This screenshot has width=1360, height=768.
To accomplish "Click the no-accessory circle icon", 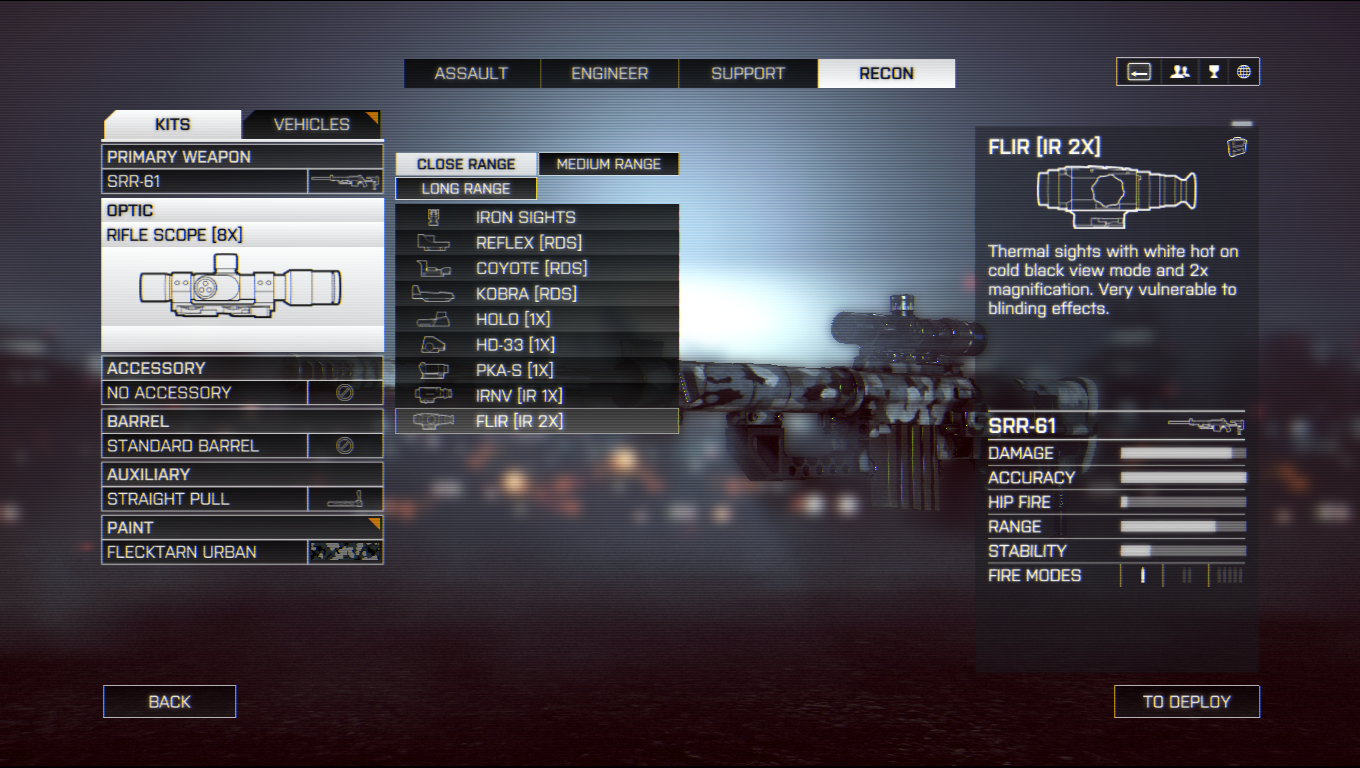I will 345,393.
